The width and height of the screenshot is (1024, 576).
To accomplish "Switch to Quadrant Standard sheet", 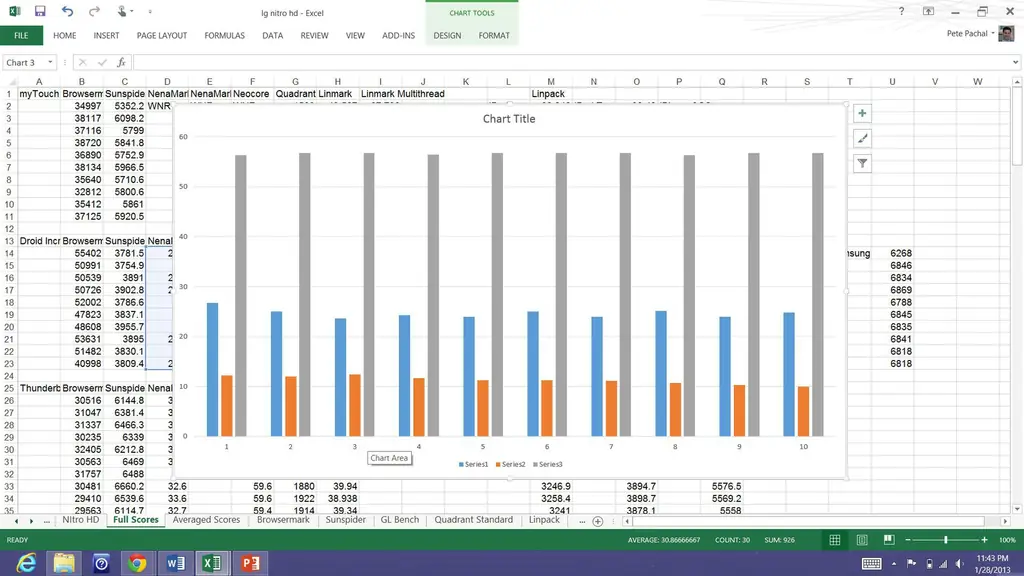I will [473, 520].
